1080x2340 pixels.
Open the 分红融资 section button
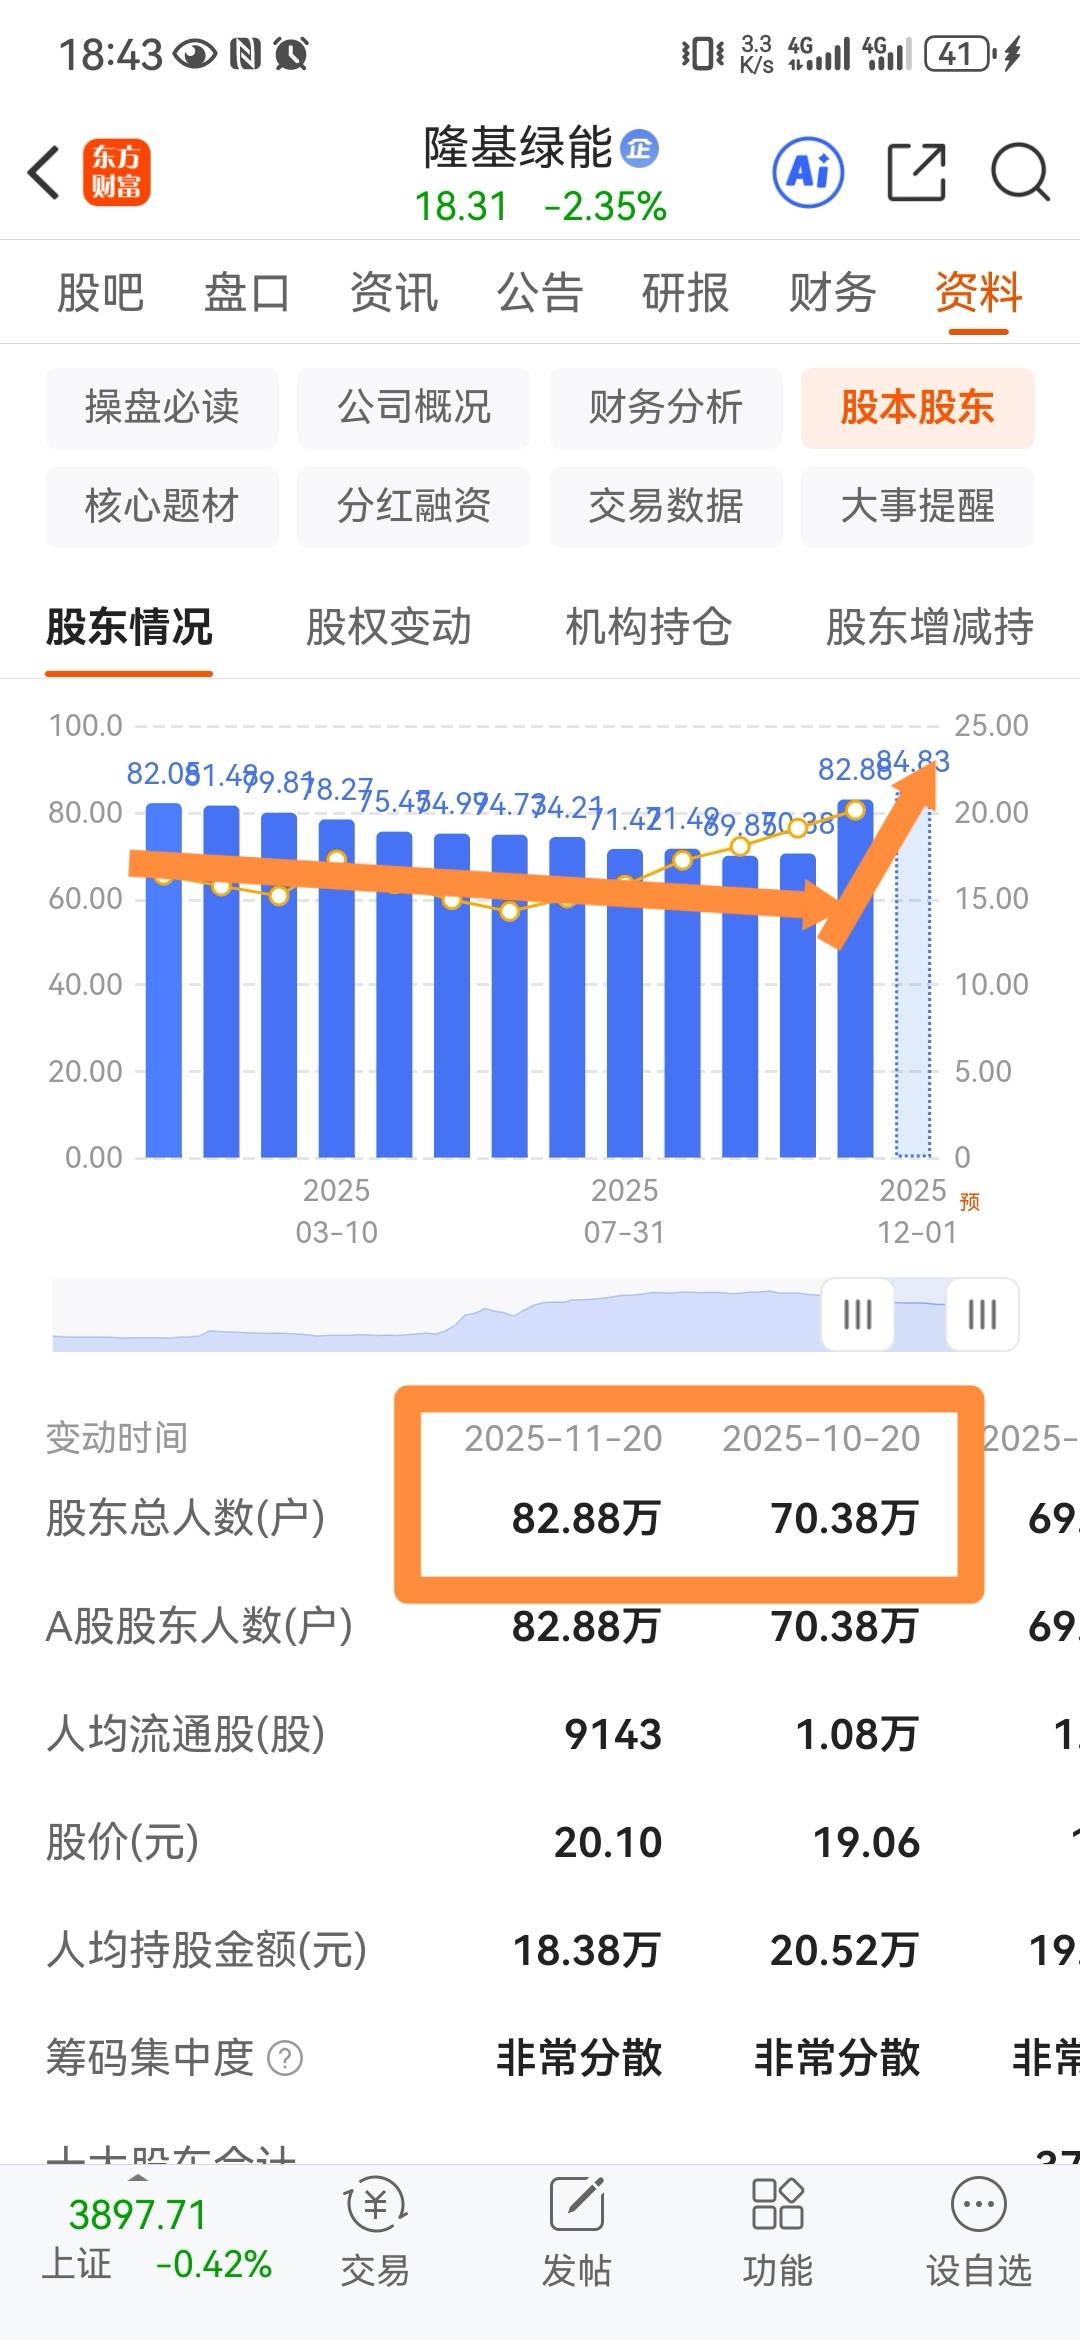pos(414,506)
